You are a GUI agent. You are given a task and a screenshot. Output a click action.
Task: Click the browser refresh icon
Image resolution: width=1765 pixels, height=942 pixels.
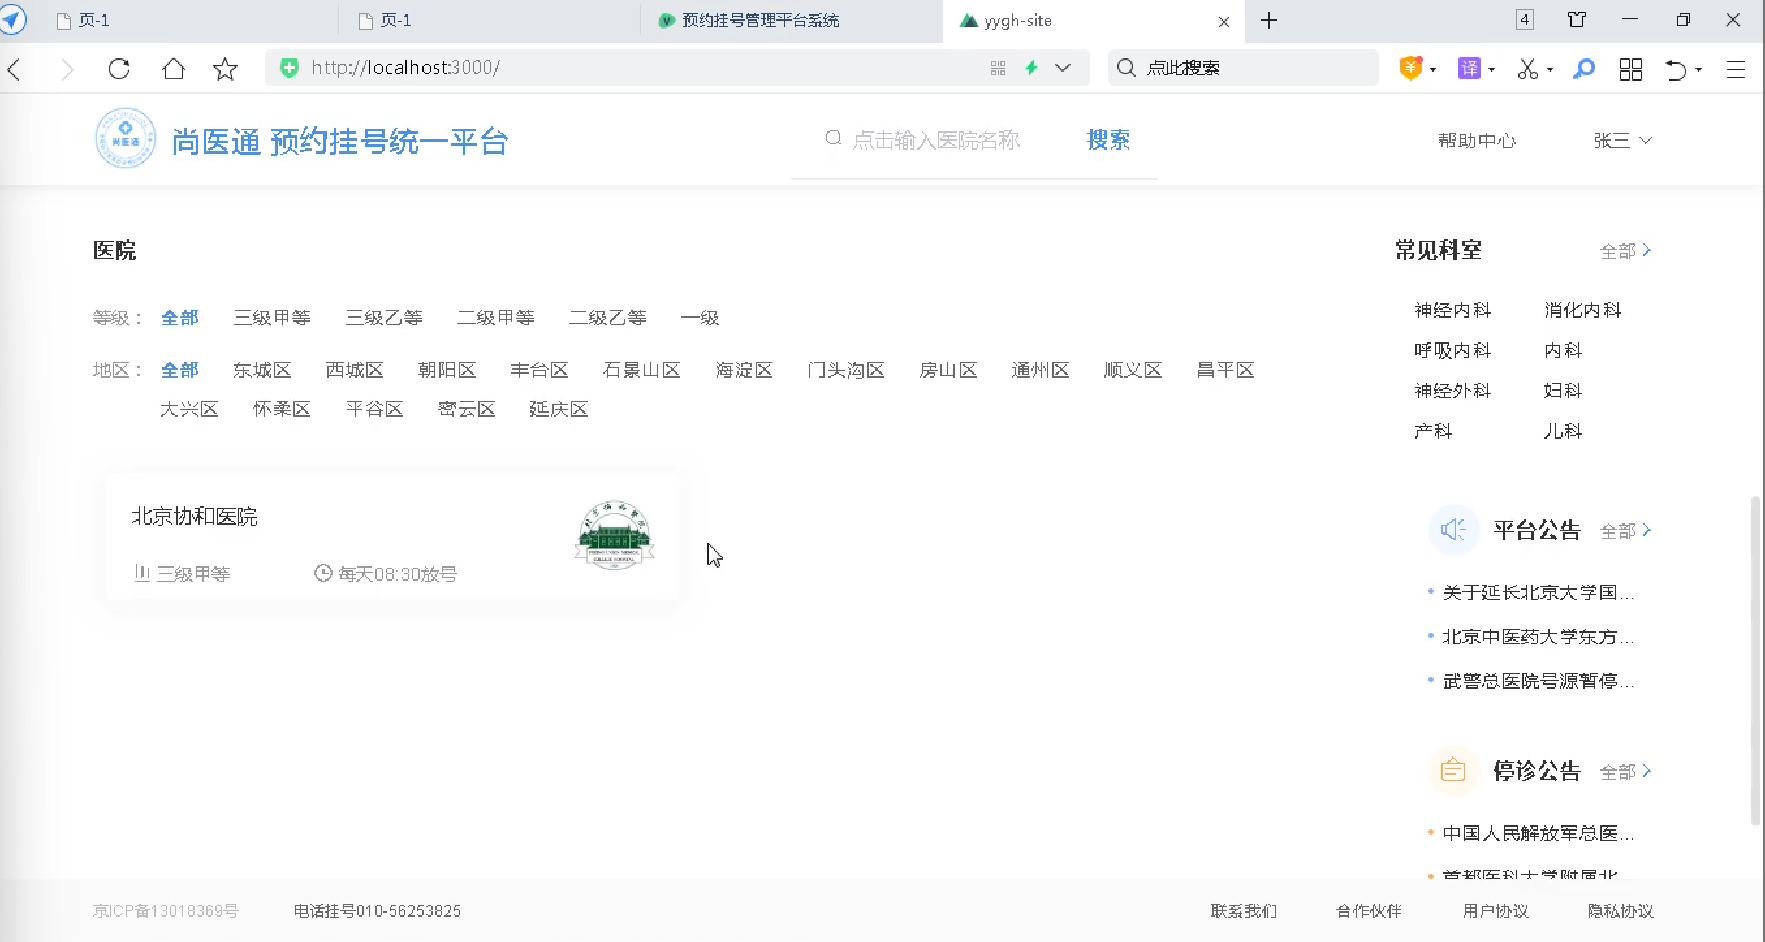coord(119,68)
